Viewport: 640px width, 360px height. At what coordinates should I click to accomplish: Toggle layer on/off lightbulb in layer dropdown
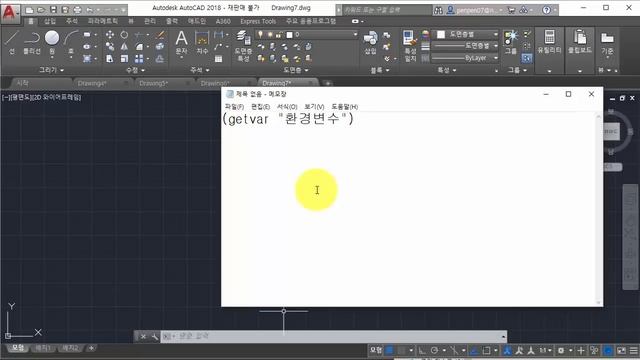click(260, 35)
